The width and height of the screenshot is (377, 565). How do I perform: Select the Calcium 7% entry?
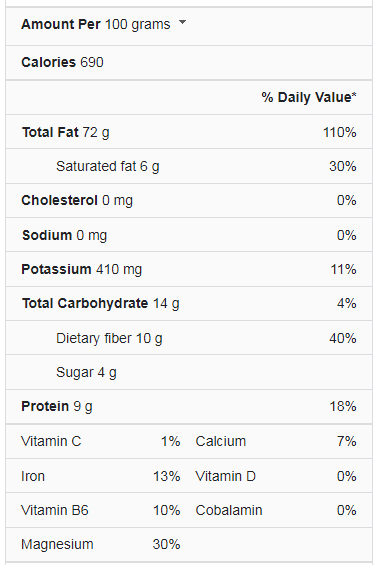pyautogui.click(x=276, y=441)
